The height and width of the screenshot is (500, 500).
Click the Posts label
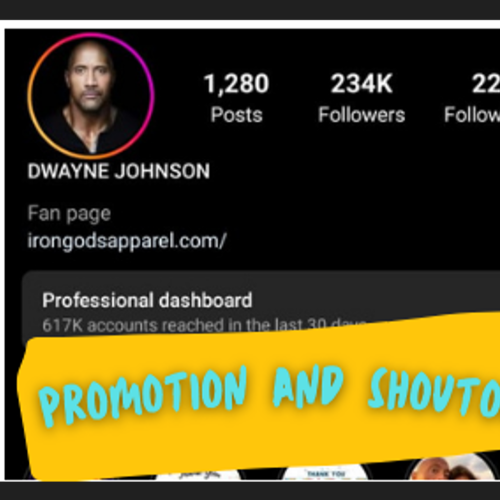(237, 115)
